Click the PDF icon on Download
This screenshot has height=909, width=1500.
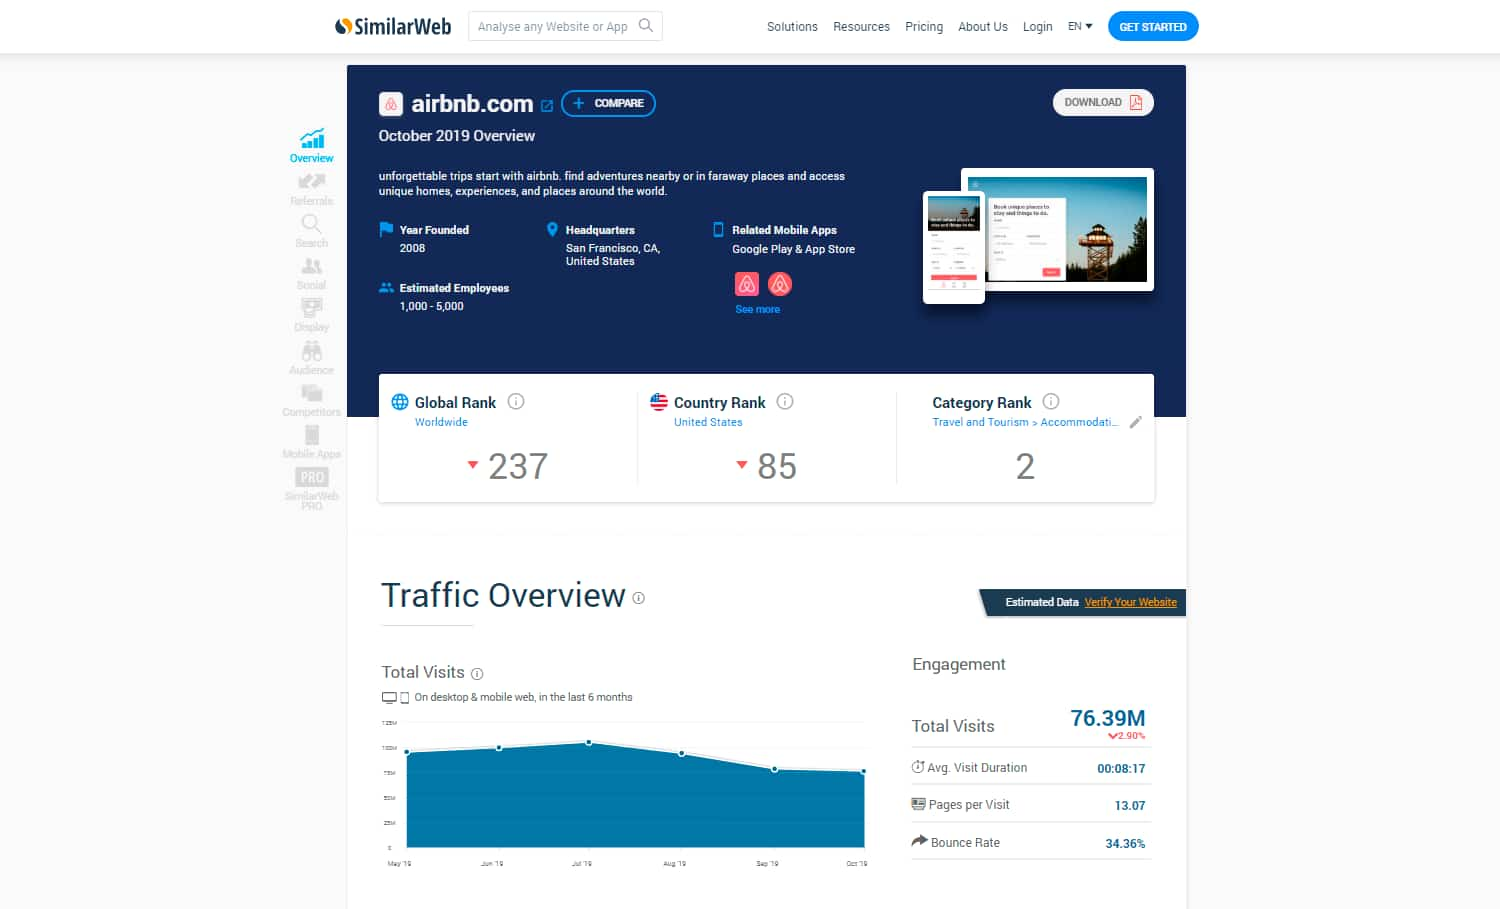pos(1136,102)
